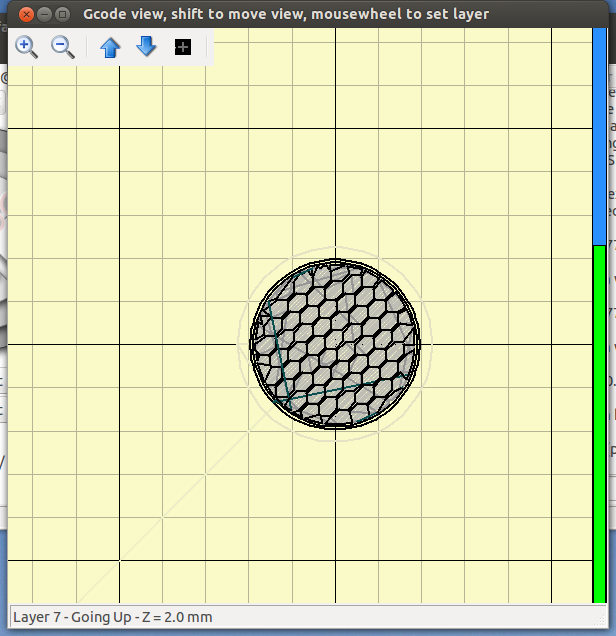Zoom out of the gcode view
This screenshot has height=636, width=616.
(63, 47)
